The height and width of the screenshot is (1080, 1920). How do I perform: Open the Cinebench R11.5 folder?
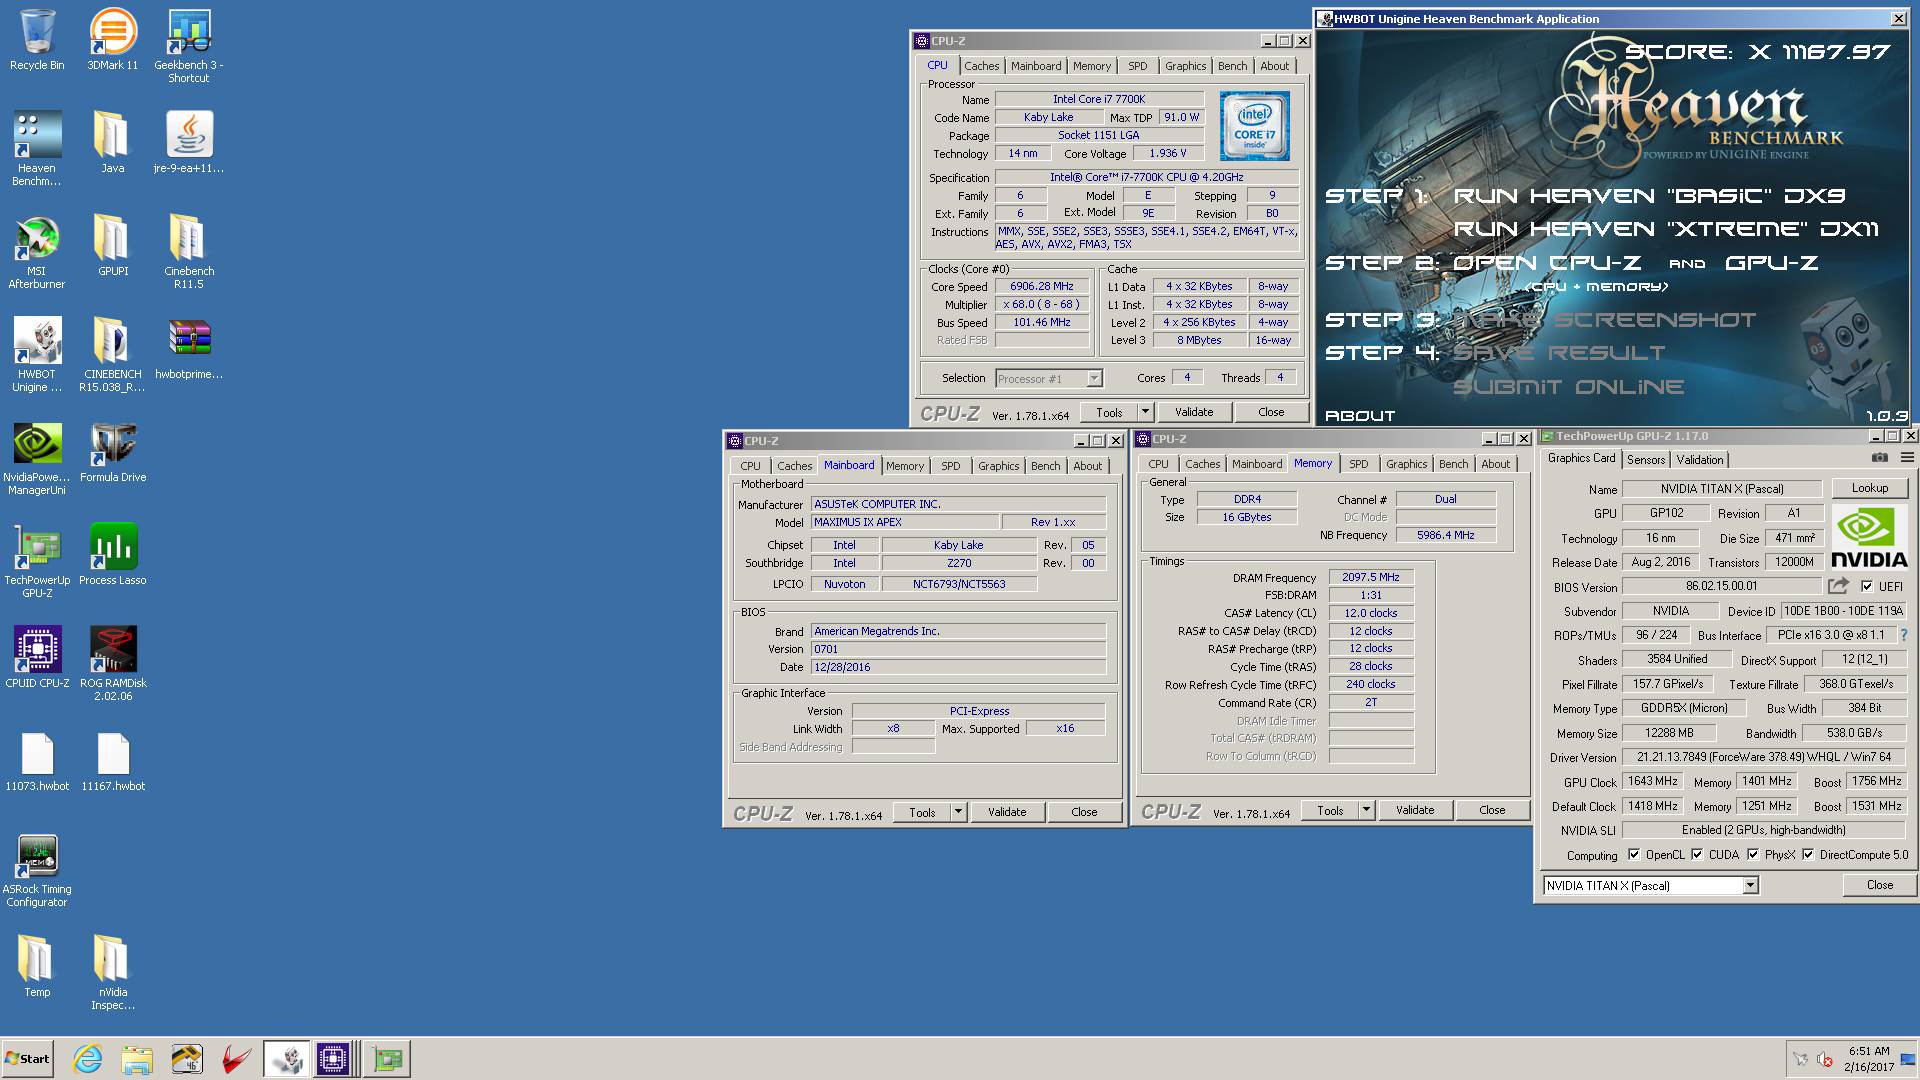click(x=189, y=251)
